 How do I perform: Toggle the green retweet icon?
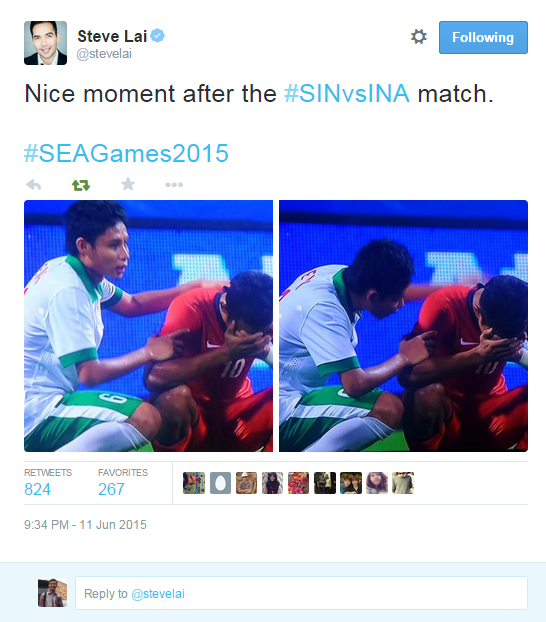tap(81, 185)
